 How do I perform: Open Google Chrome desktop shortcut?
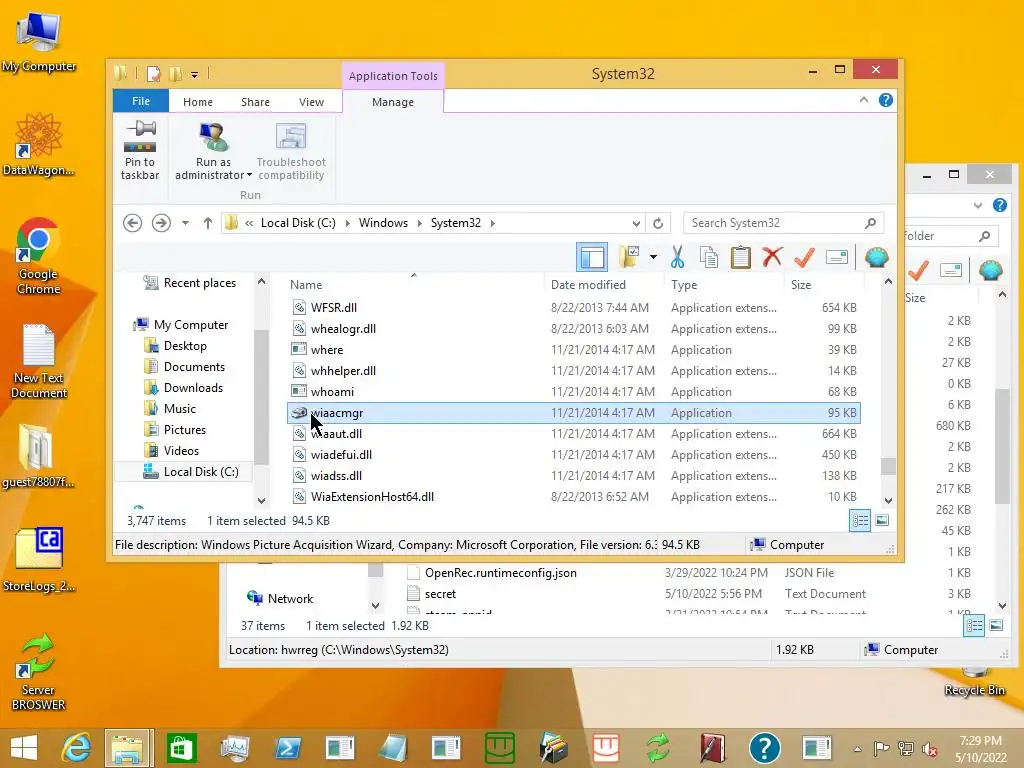click(38, 256)
